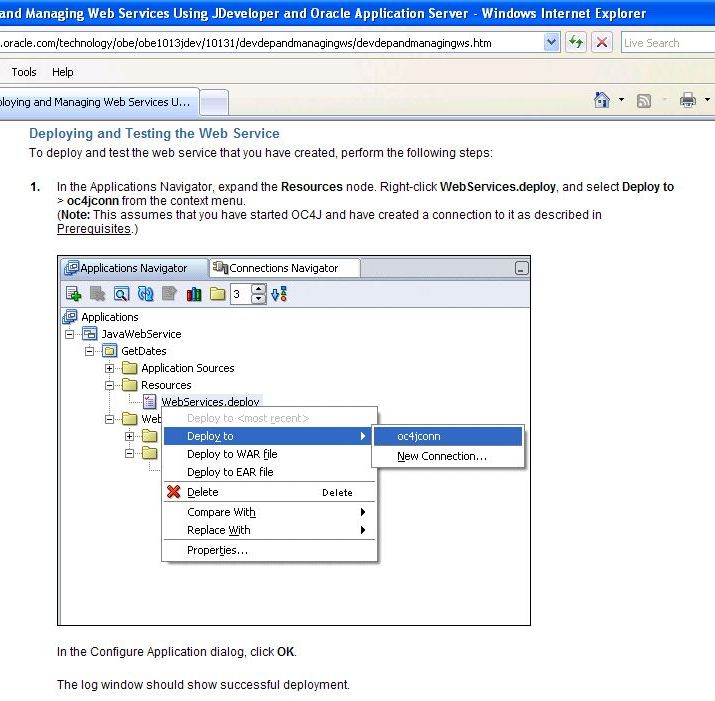Click the new application icon with green plus
The width and height of the screenshot is (715, 701).
[x=73, y=294]
